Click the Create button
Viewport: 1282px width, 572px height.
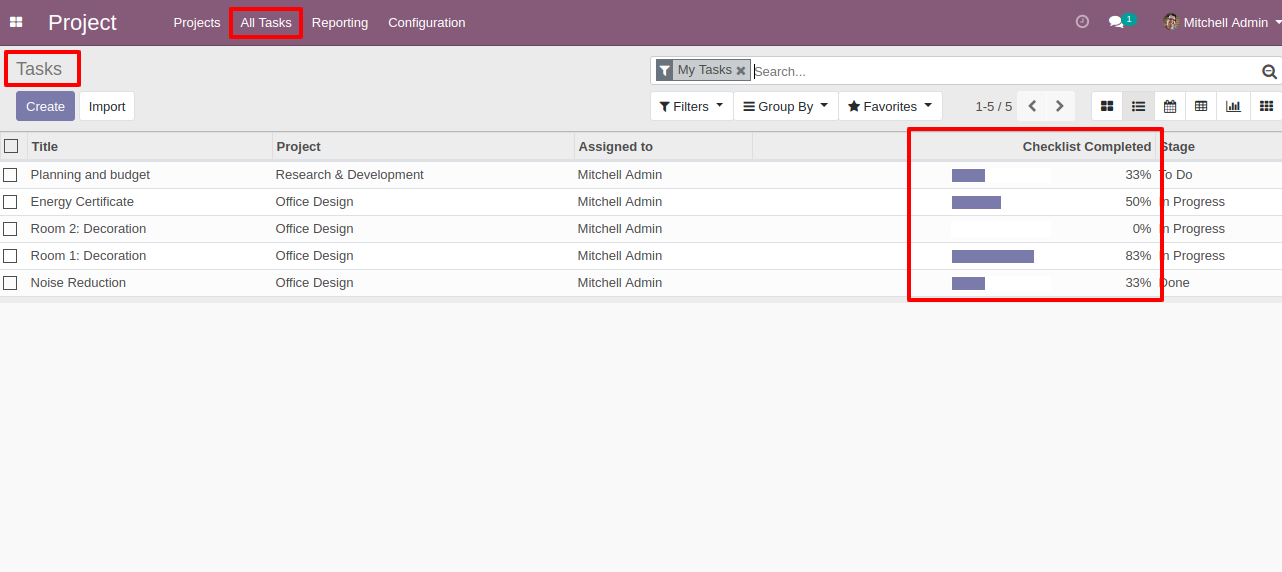[x=45, y=106]
